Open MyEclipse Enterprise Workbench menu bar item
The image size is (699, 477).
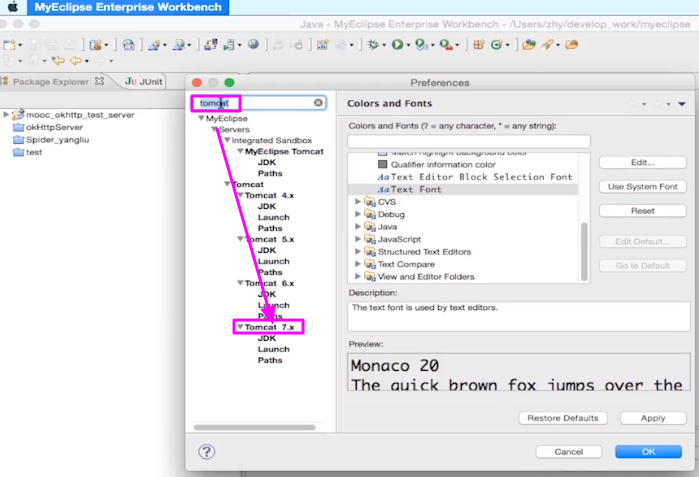(x=128, y=7)
